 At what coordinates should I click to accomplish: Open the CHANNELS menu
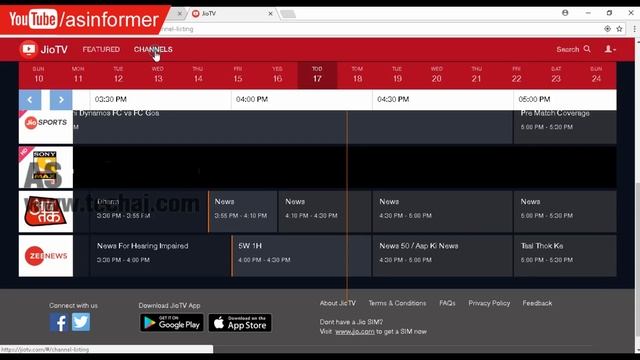pos(153,49)
